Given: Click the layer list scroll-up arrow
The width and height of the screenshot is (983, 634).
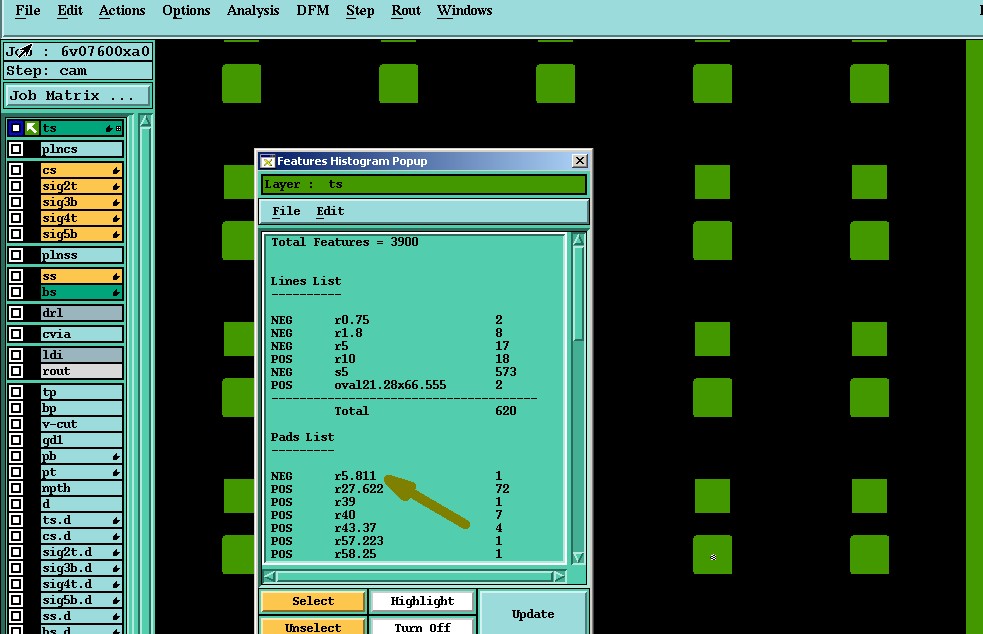Looking at the screenshot, I should click(145, 122).
